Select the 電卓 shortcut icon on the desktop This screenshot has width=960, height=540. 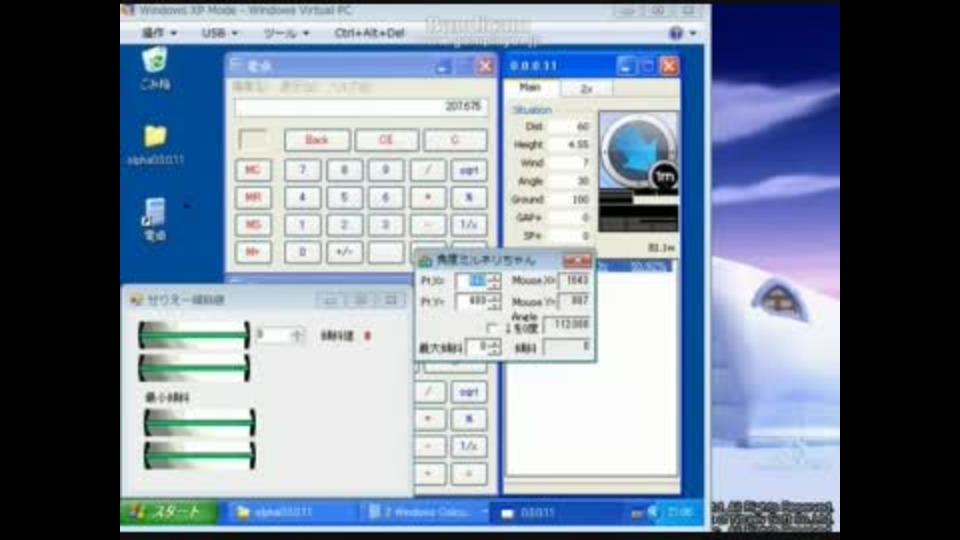pos(154,219)
